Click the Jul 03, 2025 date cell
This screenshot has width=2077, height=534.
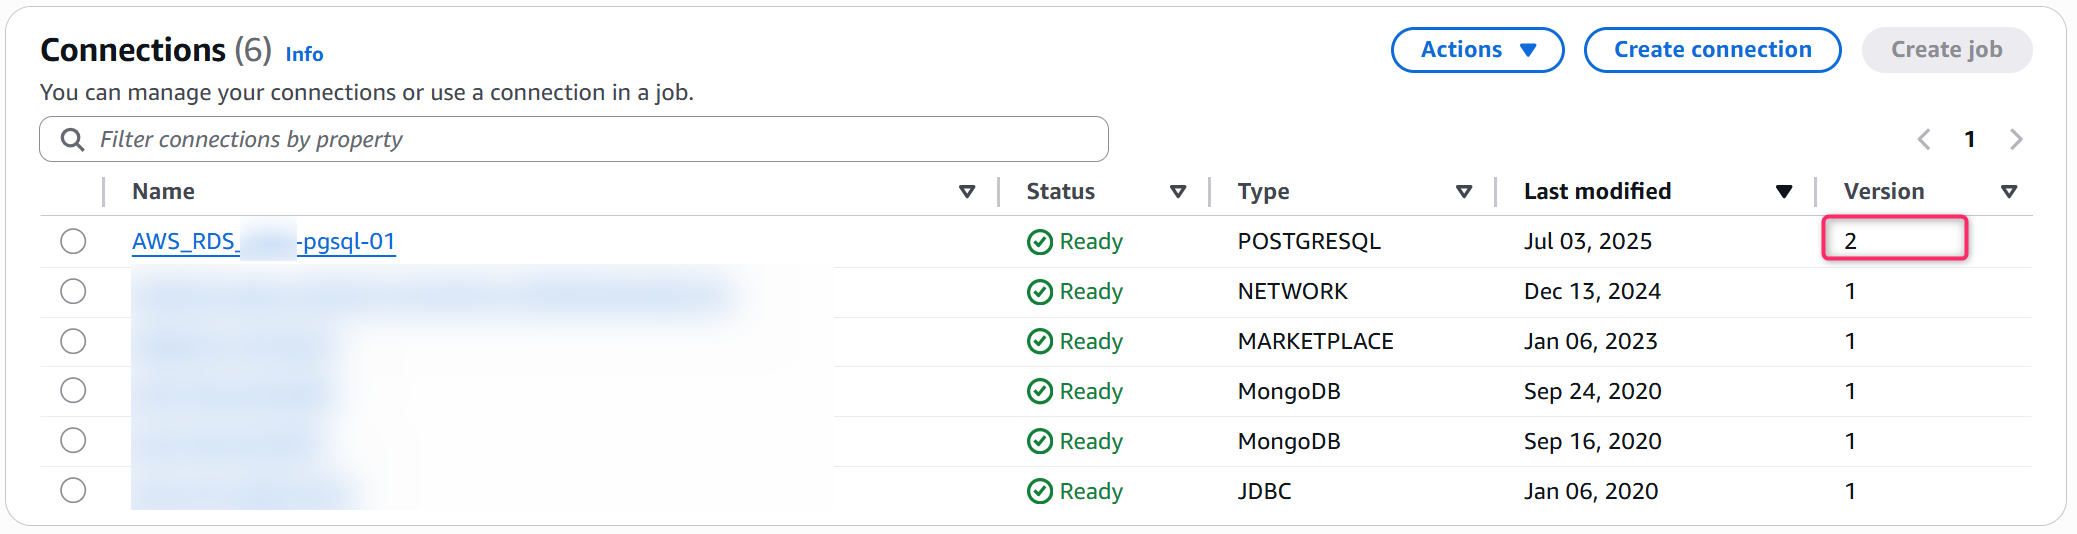pos(1588,241)
